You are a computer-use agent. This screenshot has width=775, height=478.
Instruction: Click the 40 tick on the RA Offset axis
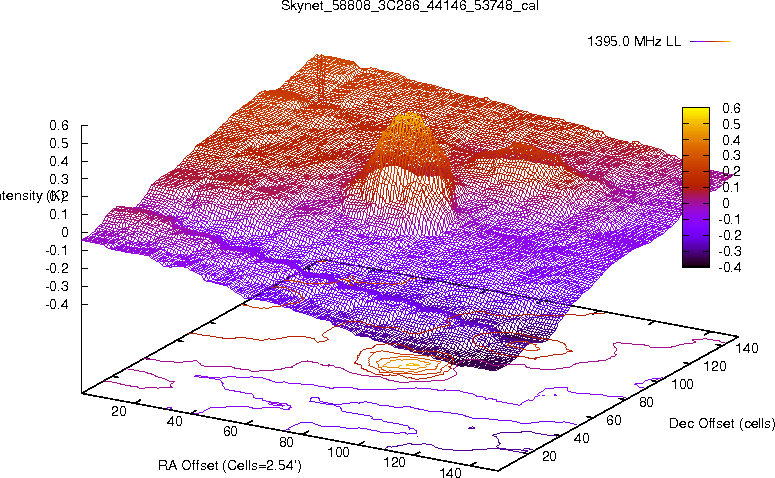[x=175, y=421]
